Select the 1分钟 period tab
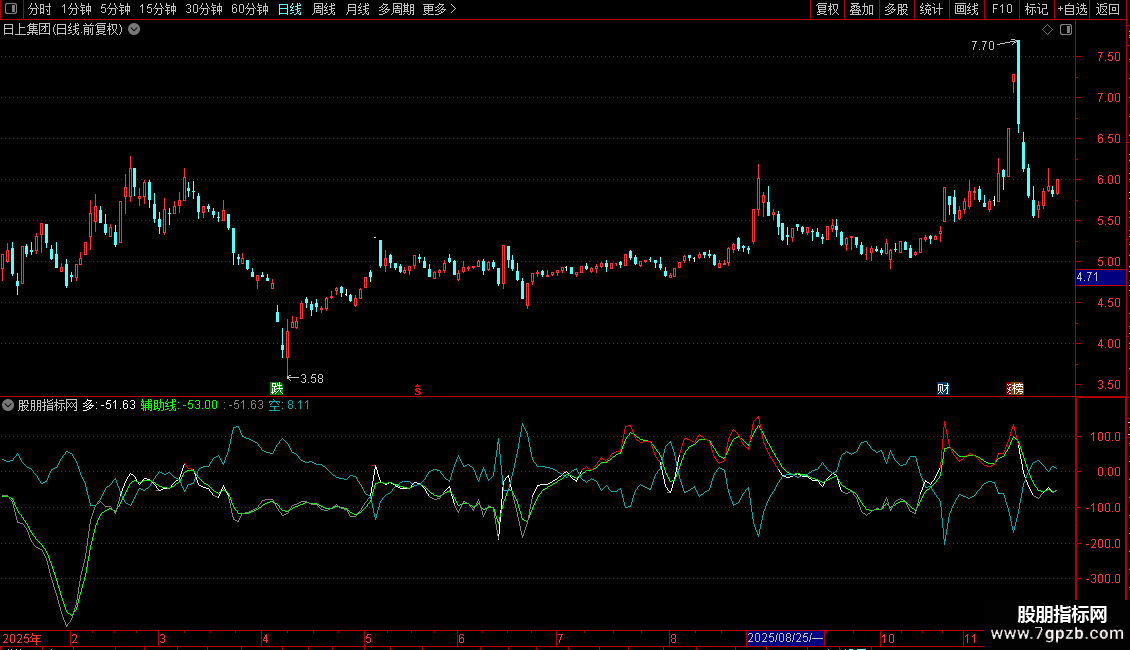The height and width of the screenshot is (650, 1130). (76, 9)
